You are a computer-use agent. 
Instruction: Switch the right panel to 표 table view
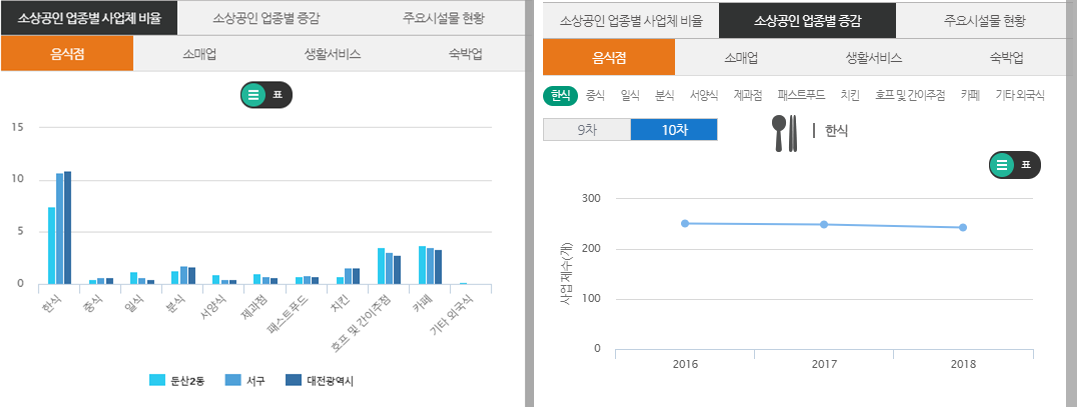tap(1026, 166)
